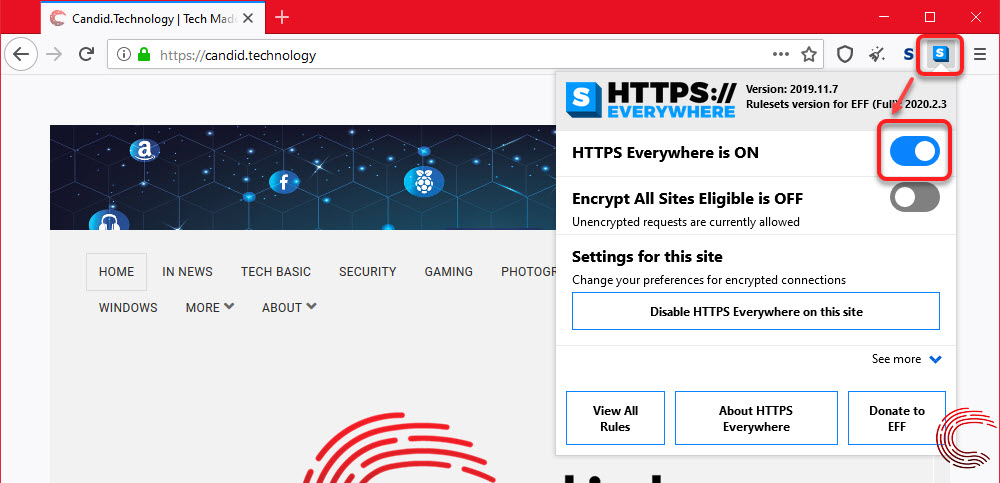The height and width of the screenshot is (483, 1000).
Task: Open the IN NEWS section
Action: pyautogui.click(x=187, y=272)
